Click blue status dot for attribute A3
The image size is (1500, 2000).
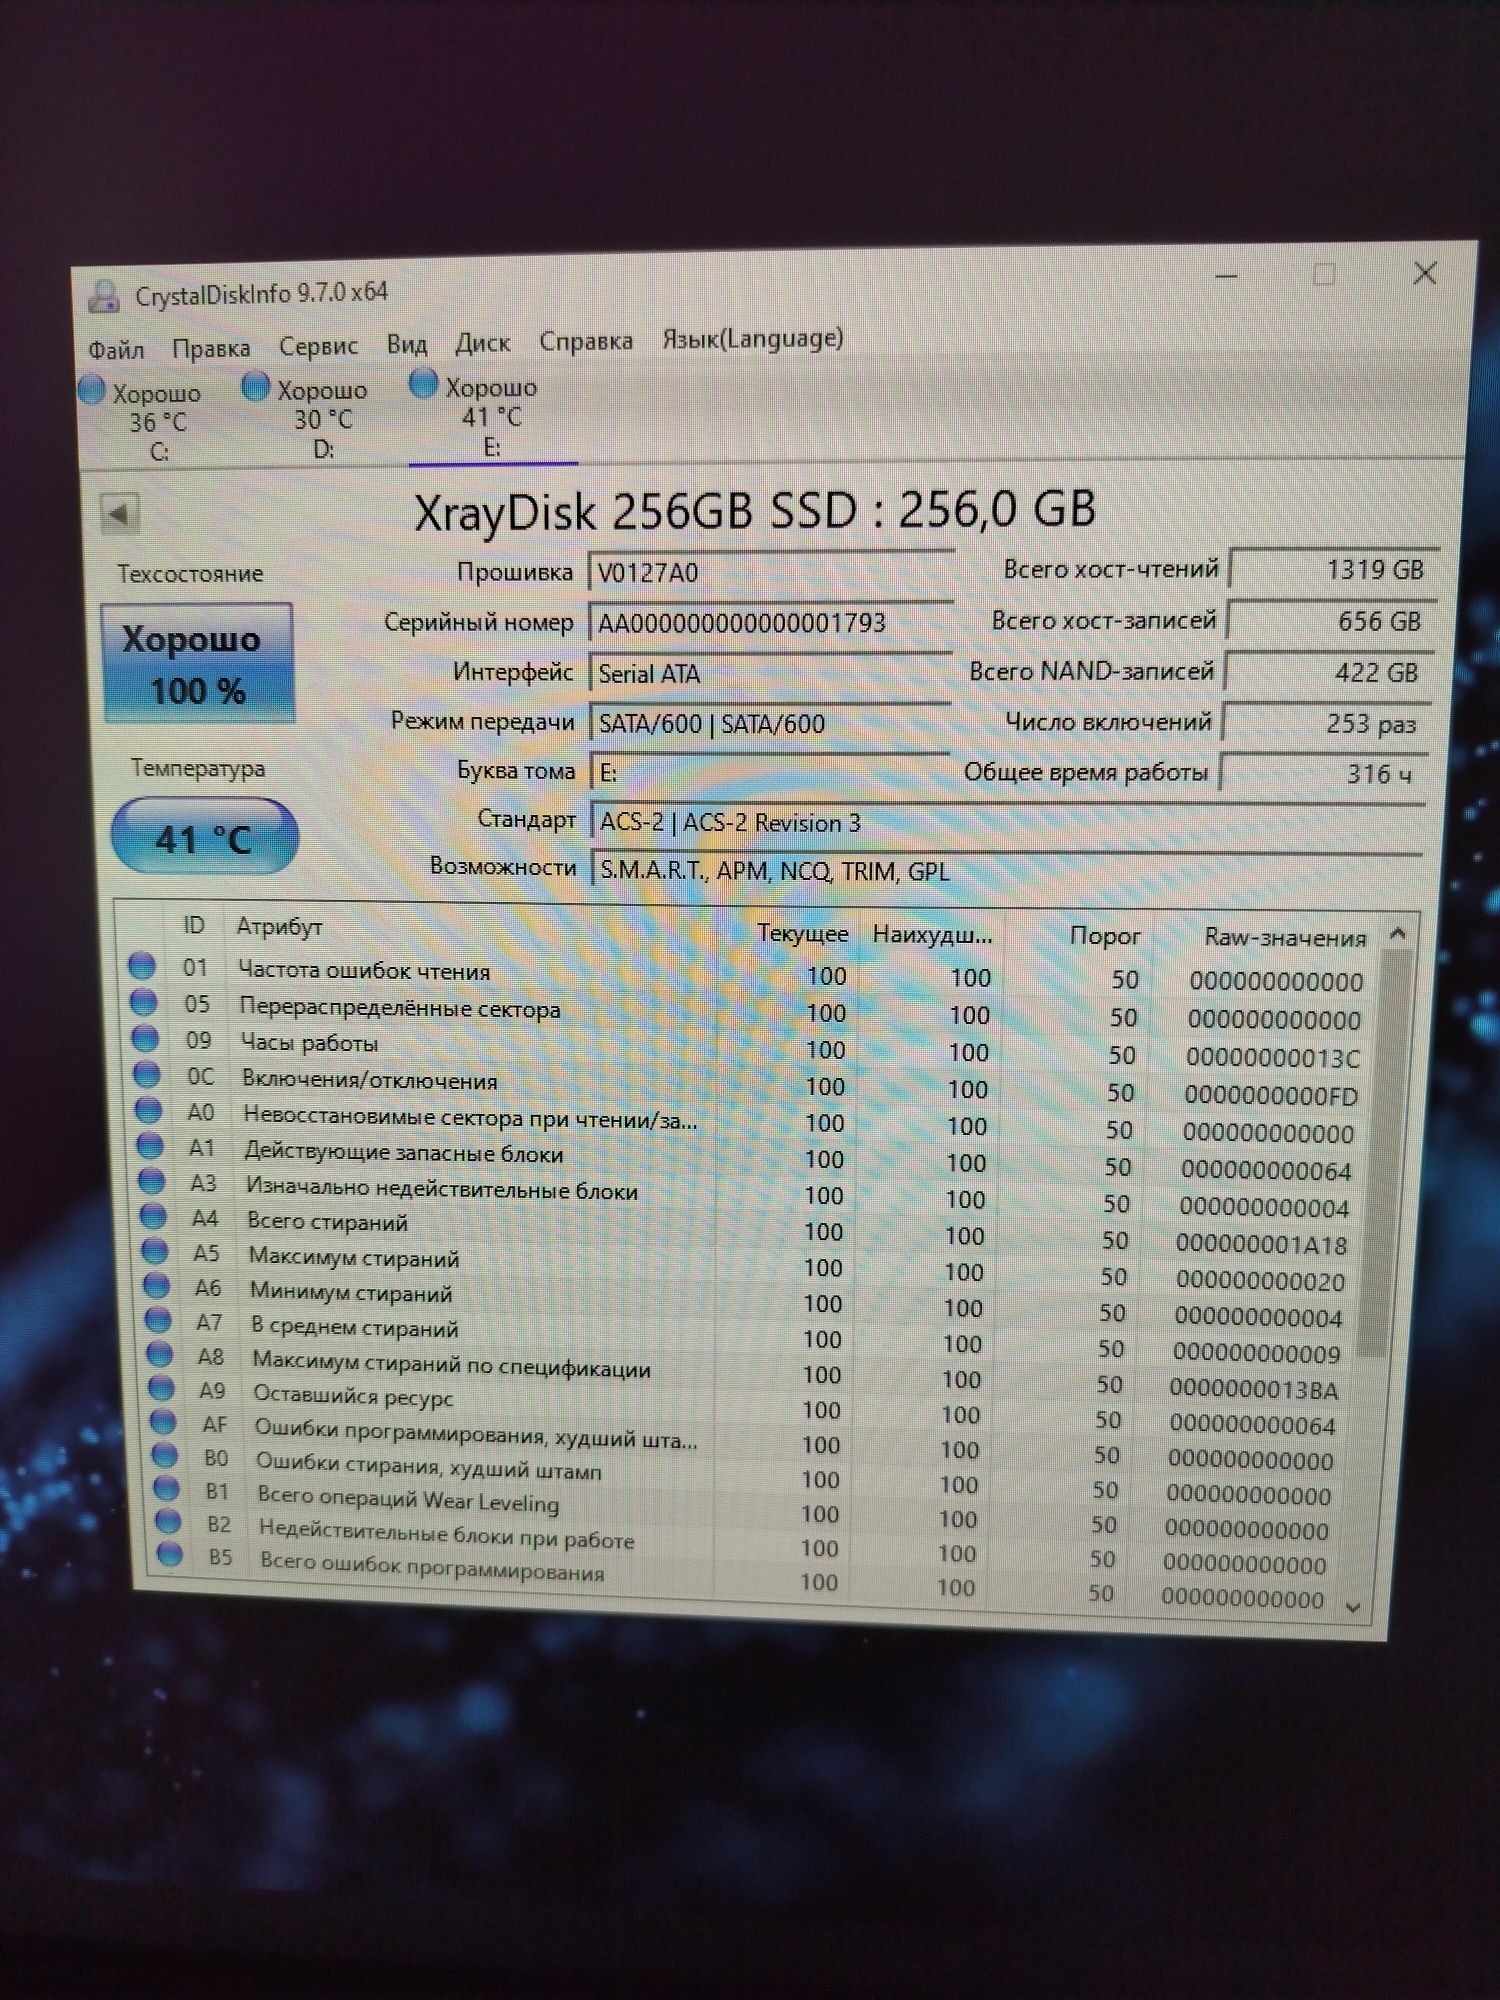152,1181
